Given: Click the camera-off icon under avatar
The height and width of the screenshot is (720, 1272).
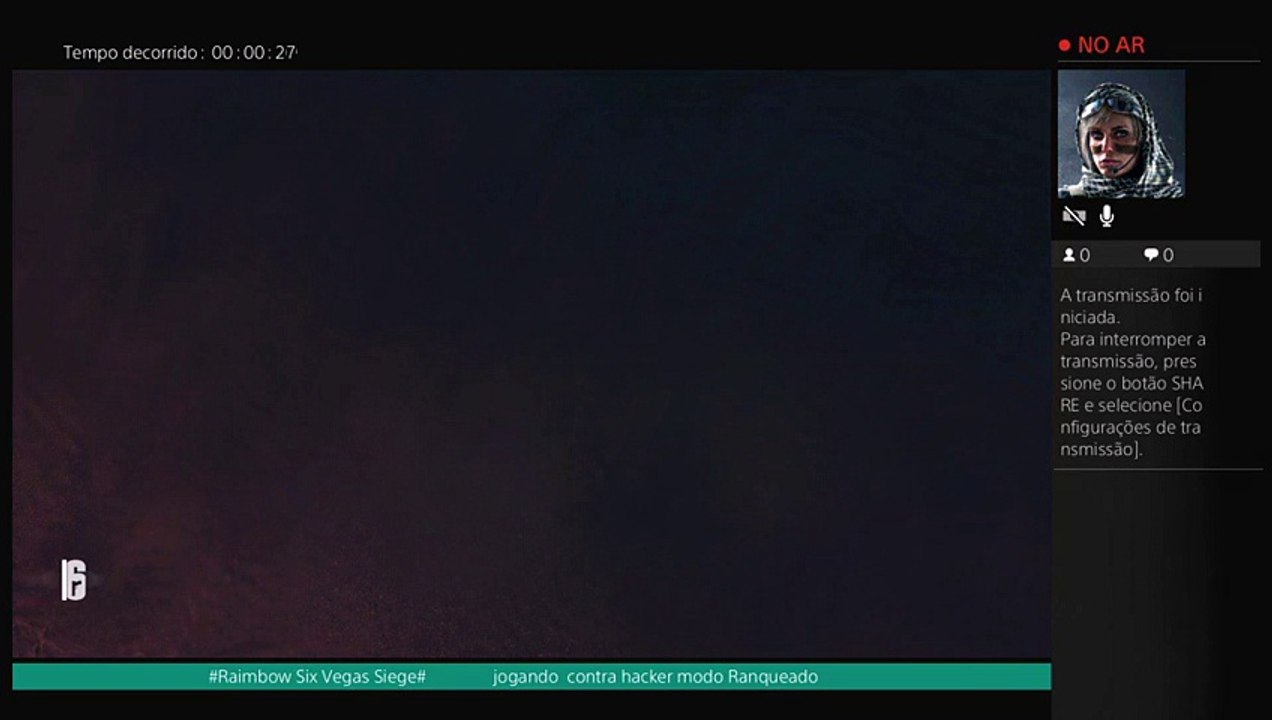Looking at the screenshot, I should click(1074, 216).
